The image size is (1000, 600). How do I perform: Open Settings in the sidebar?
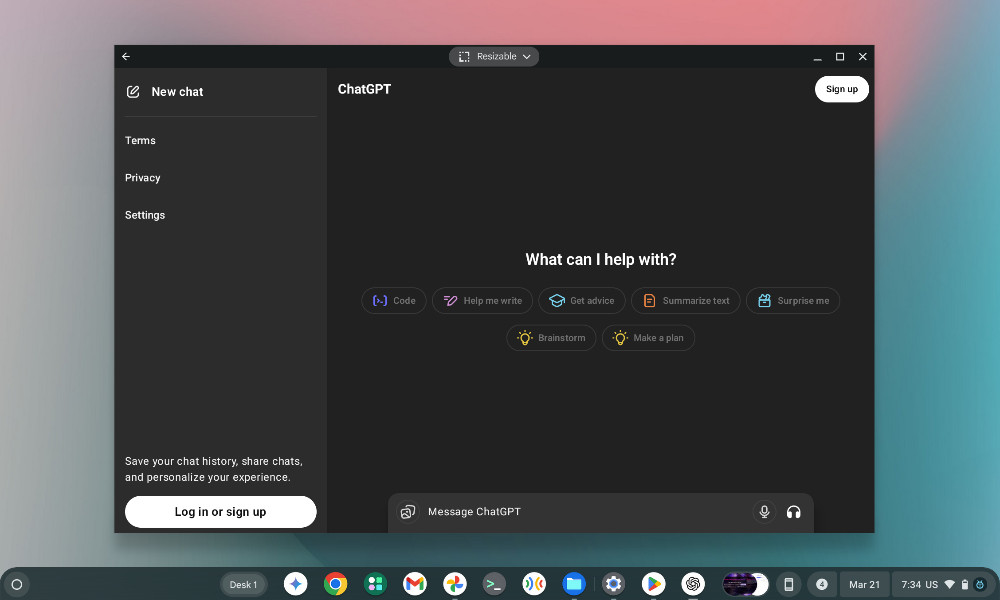click(145, 215)
